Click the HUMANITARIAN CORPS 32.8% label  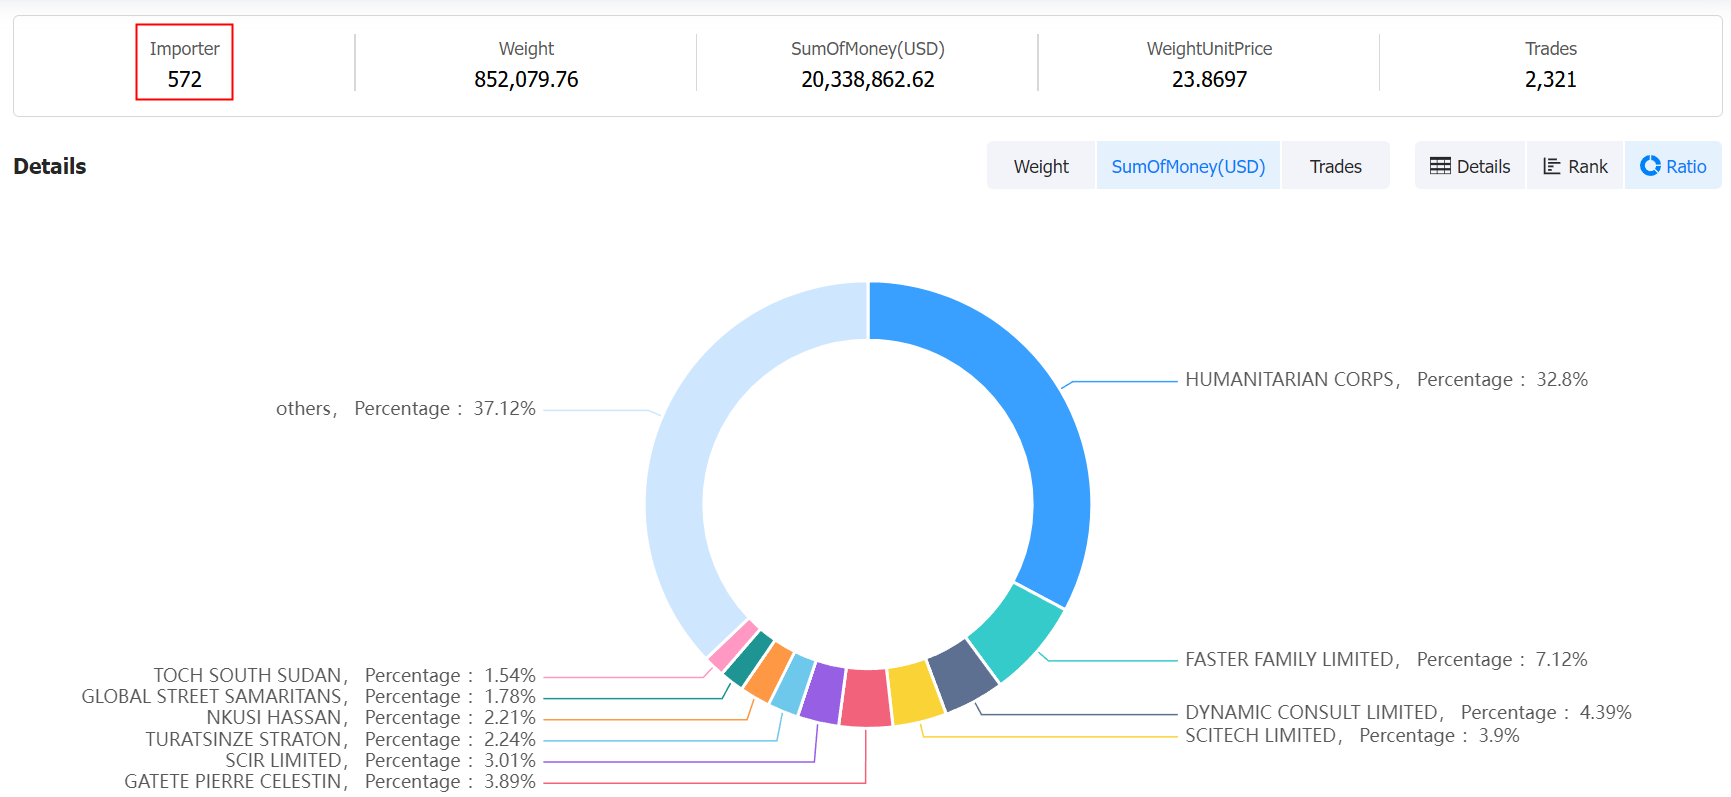[1386, 380]
